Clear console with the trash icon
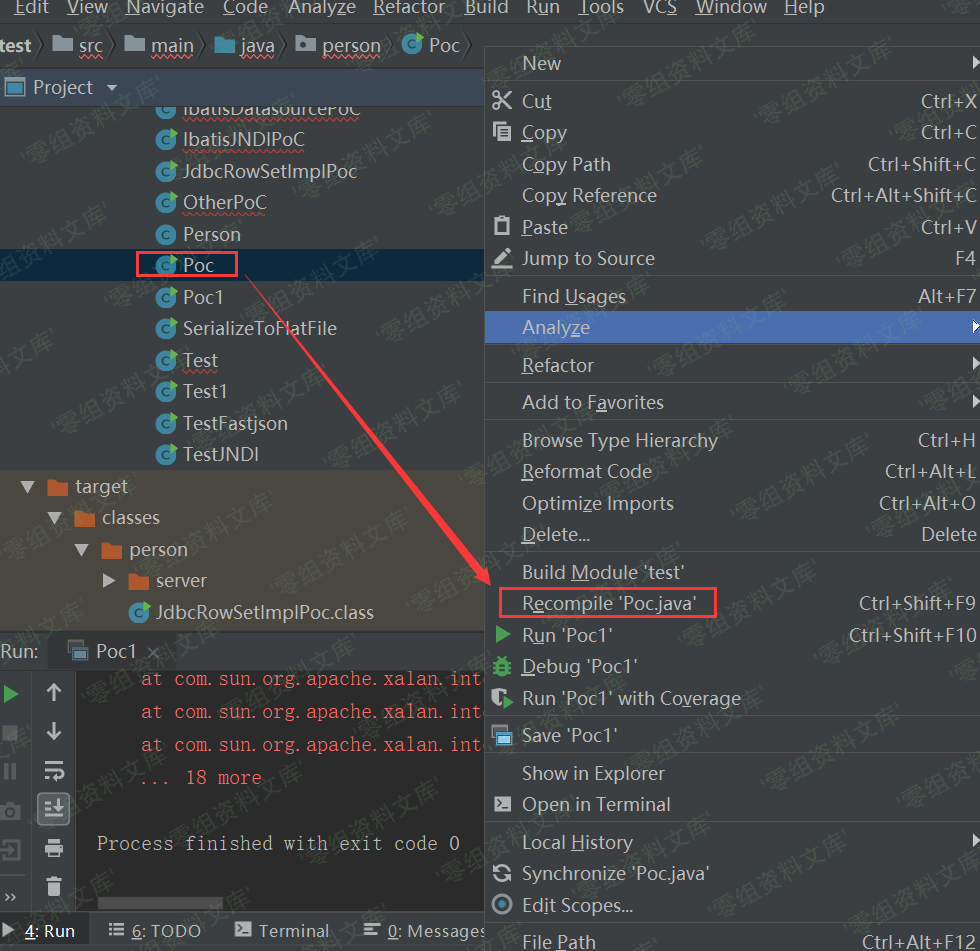 54,886
